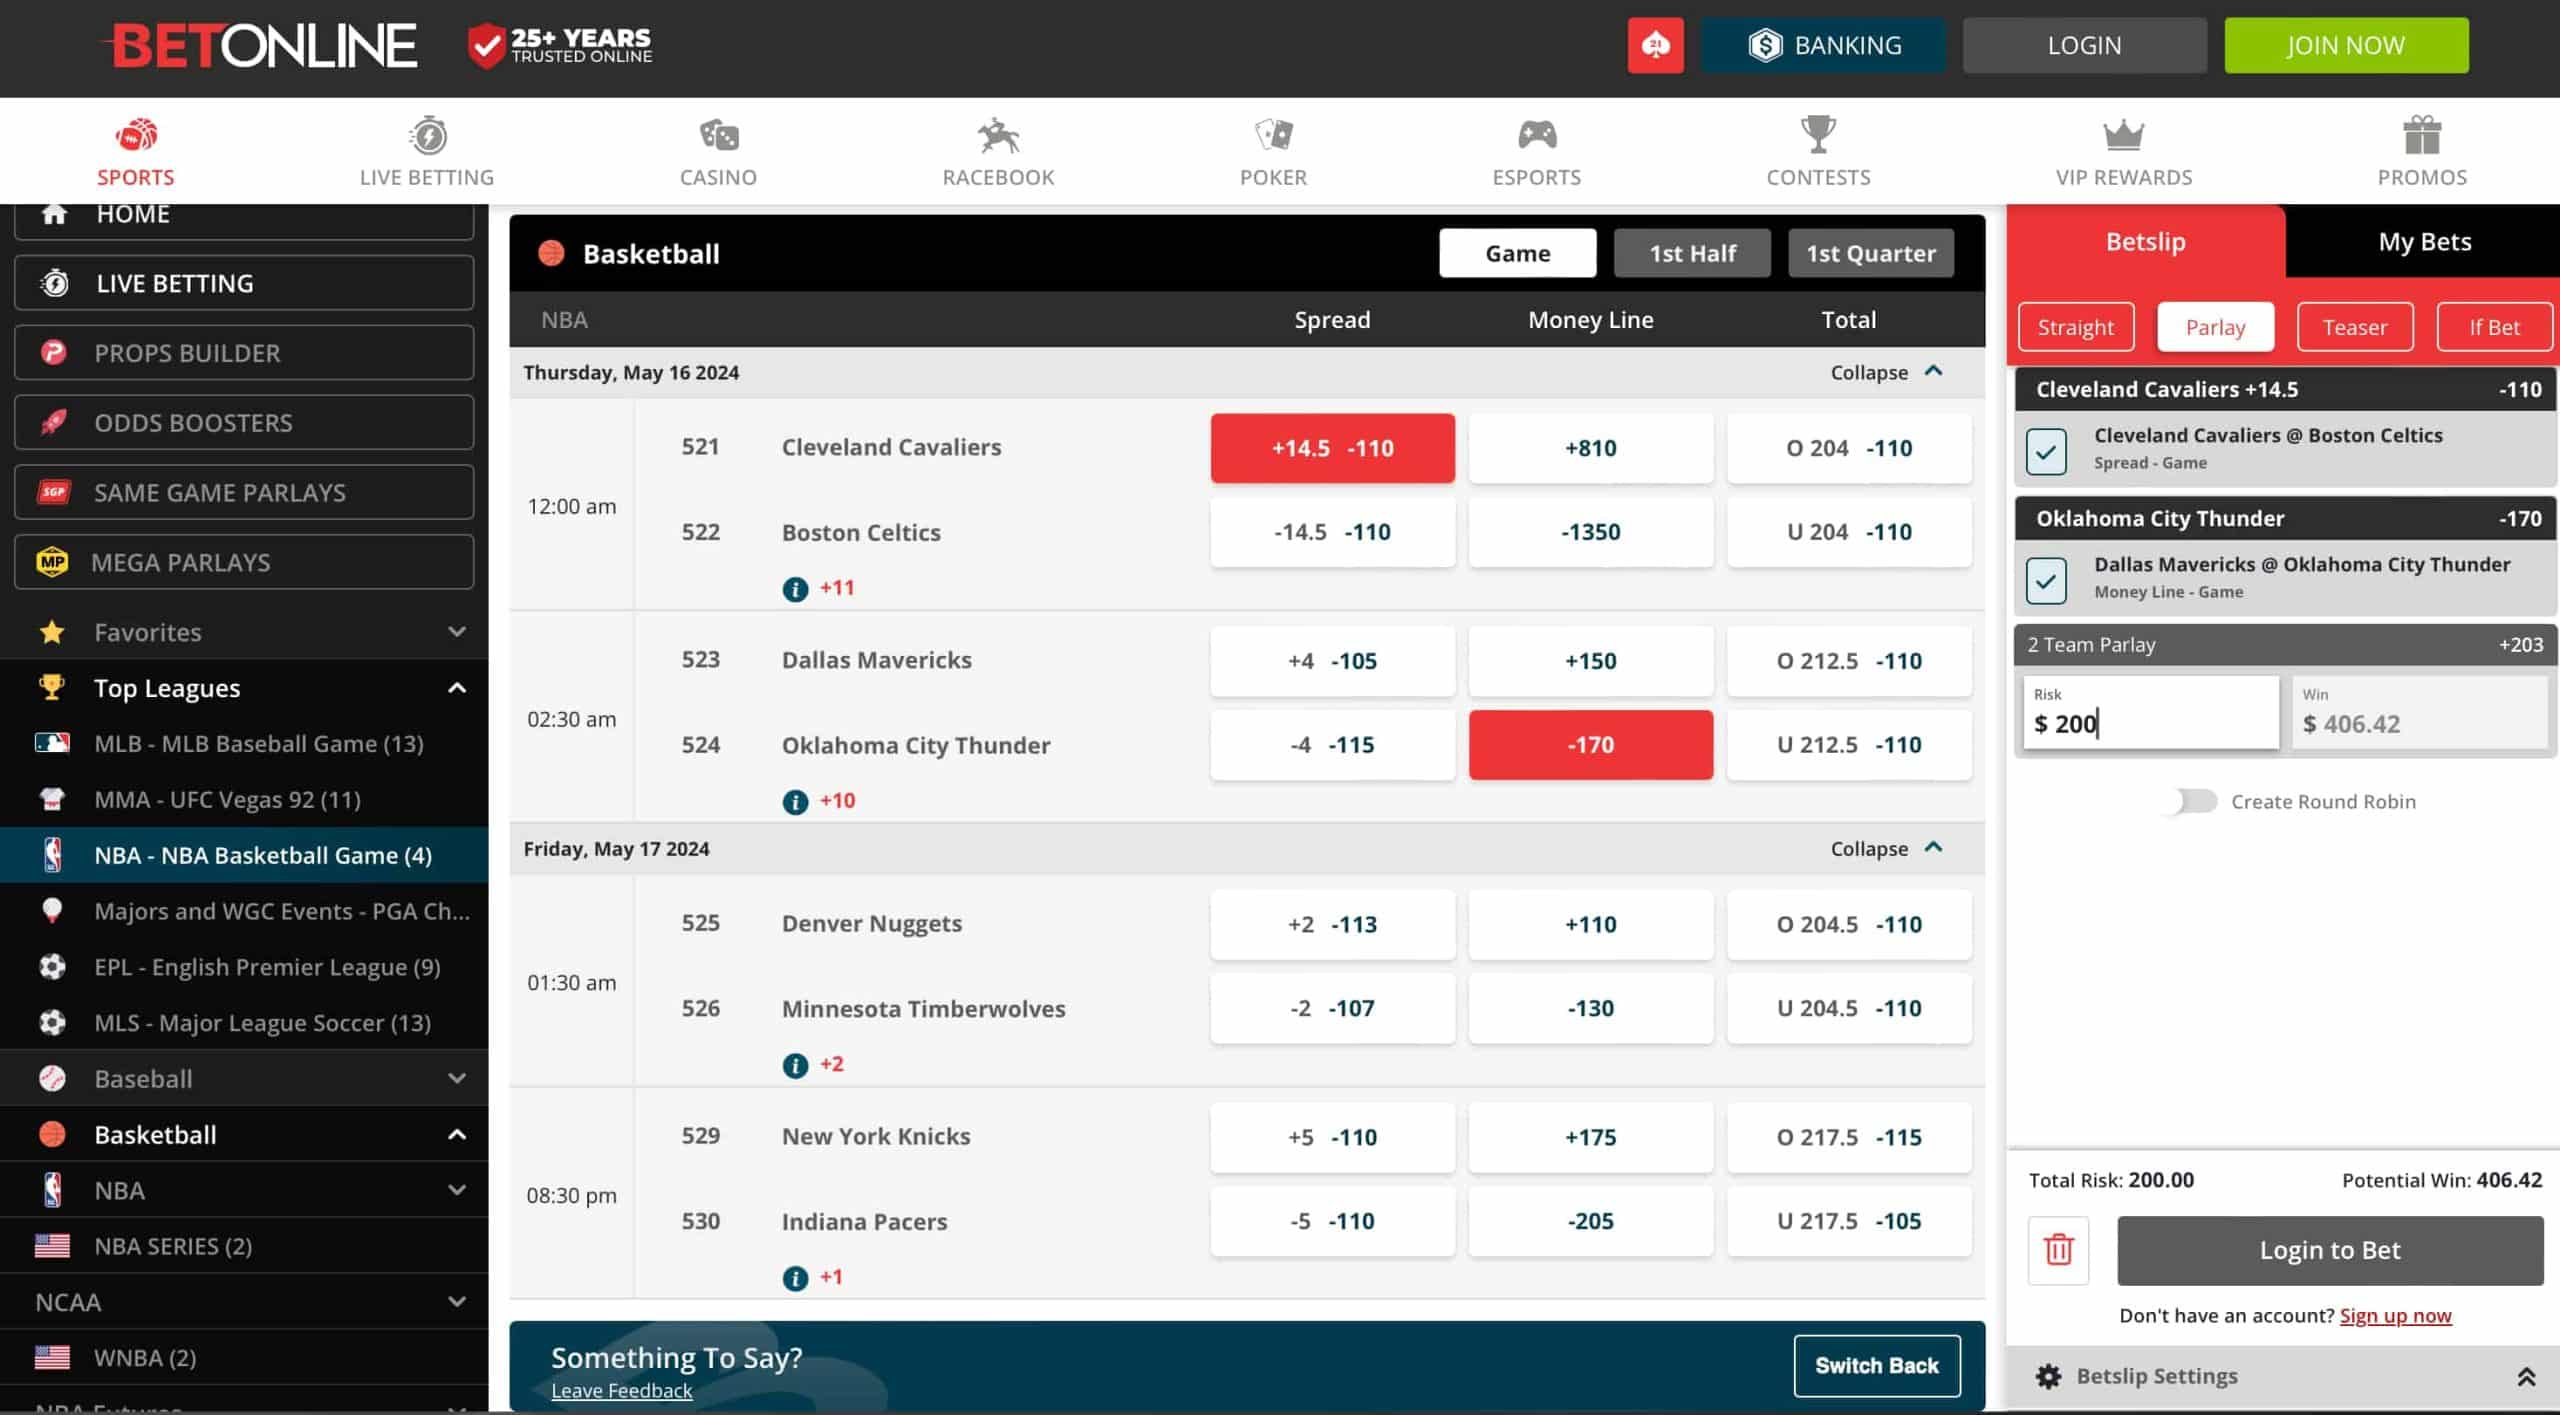
Task: Click the Mega Parlays MP badge icon
Action: click(52, 562)
